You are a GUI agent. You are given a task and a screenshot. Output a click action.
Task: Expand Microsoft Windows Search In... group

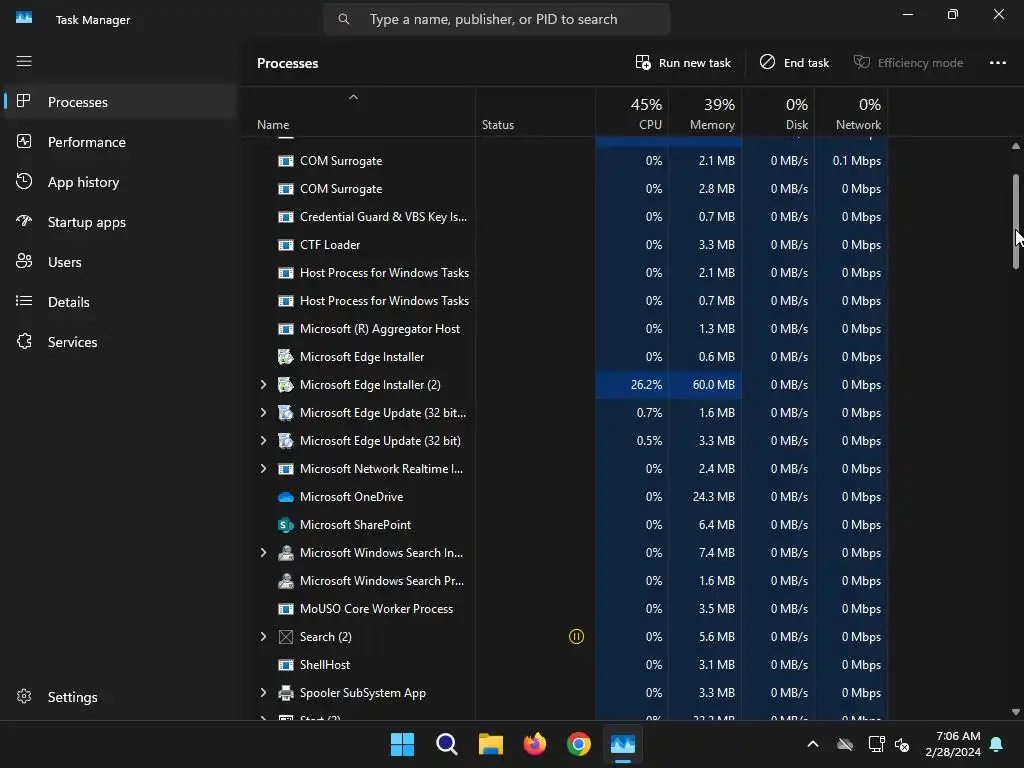[x=263, y=552]
